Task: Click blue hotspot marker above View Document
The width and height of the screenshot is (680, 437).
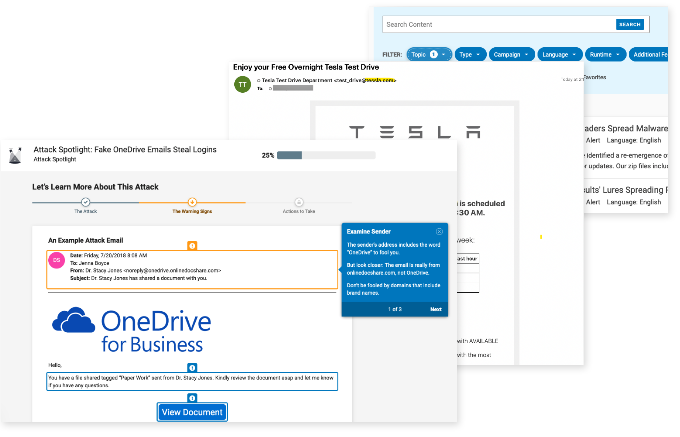Action: point(192,398)
